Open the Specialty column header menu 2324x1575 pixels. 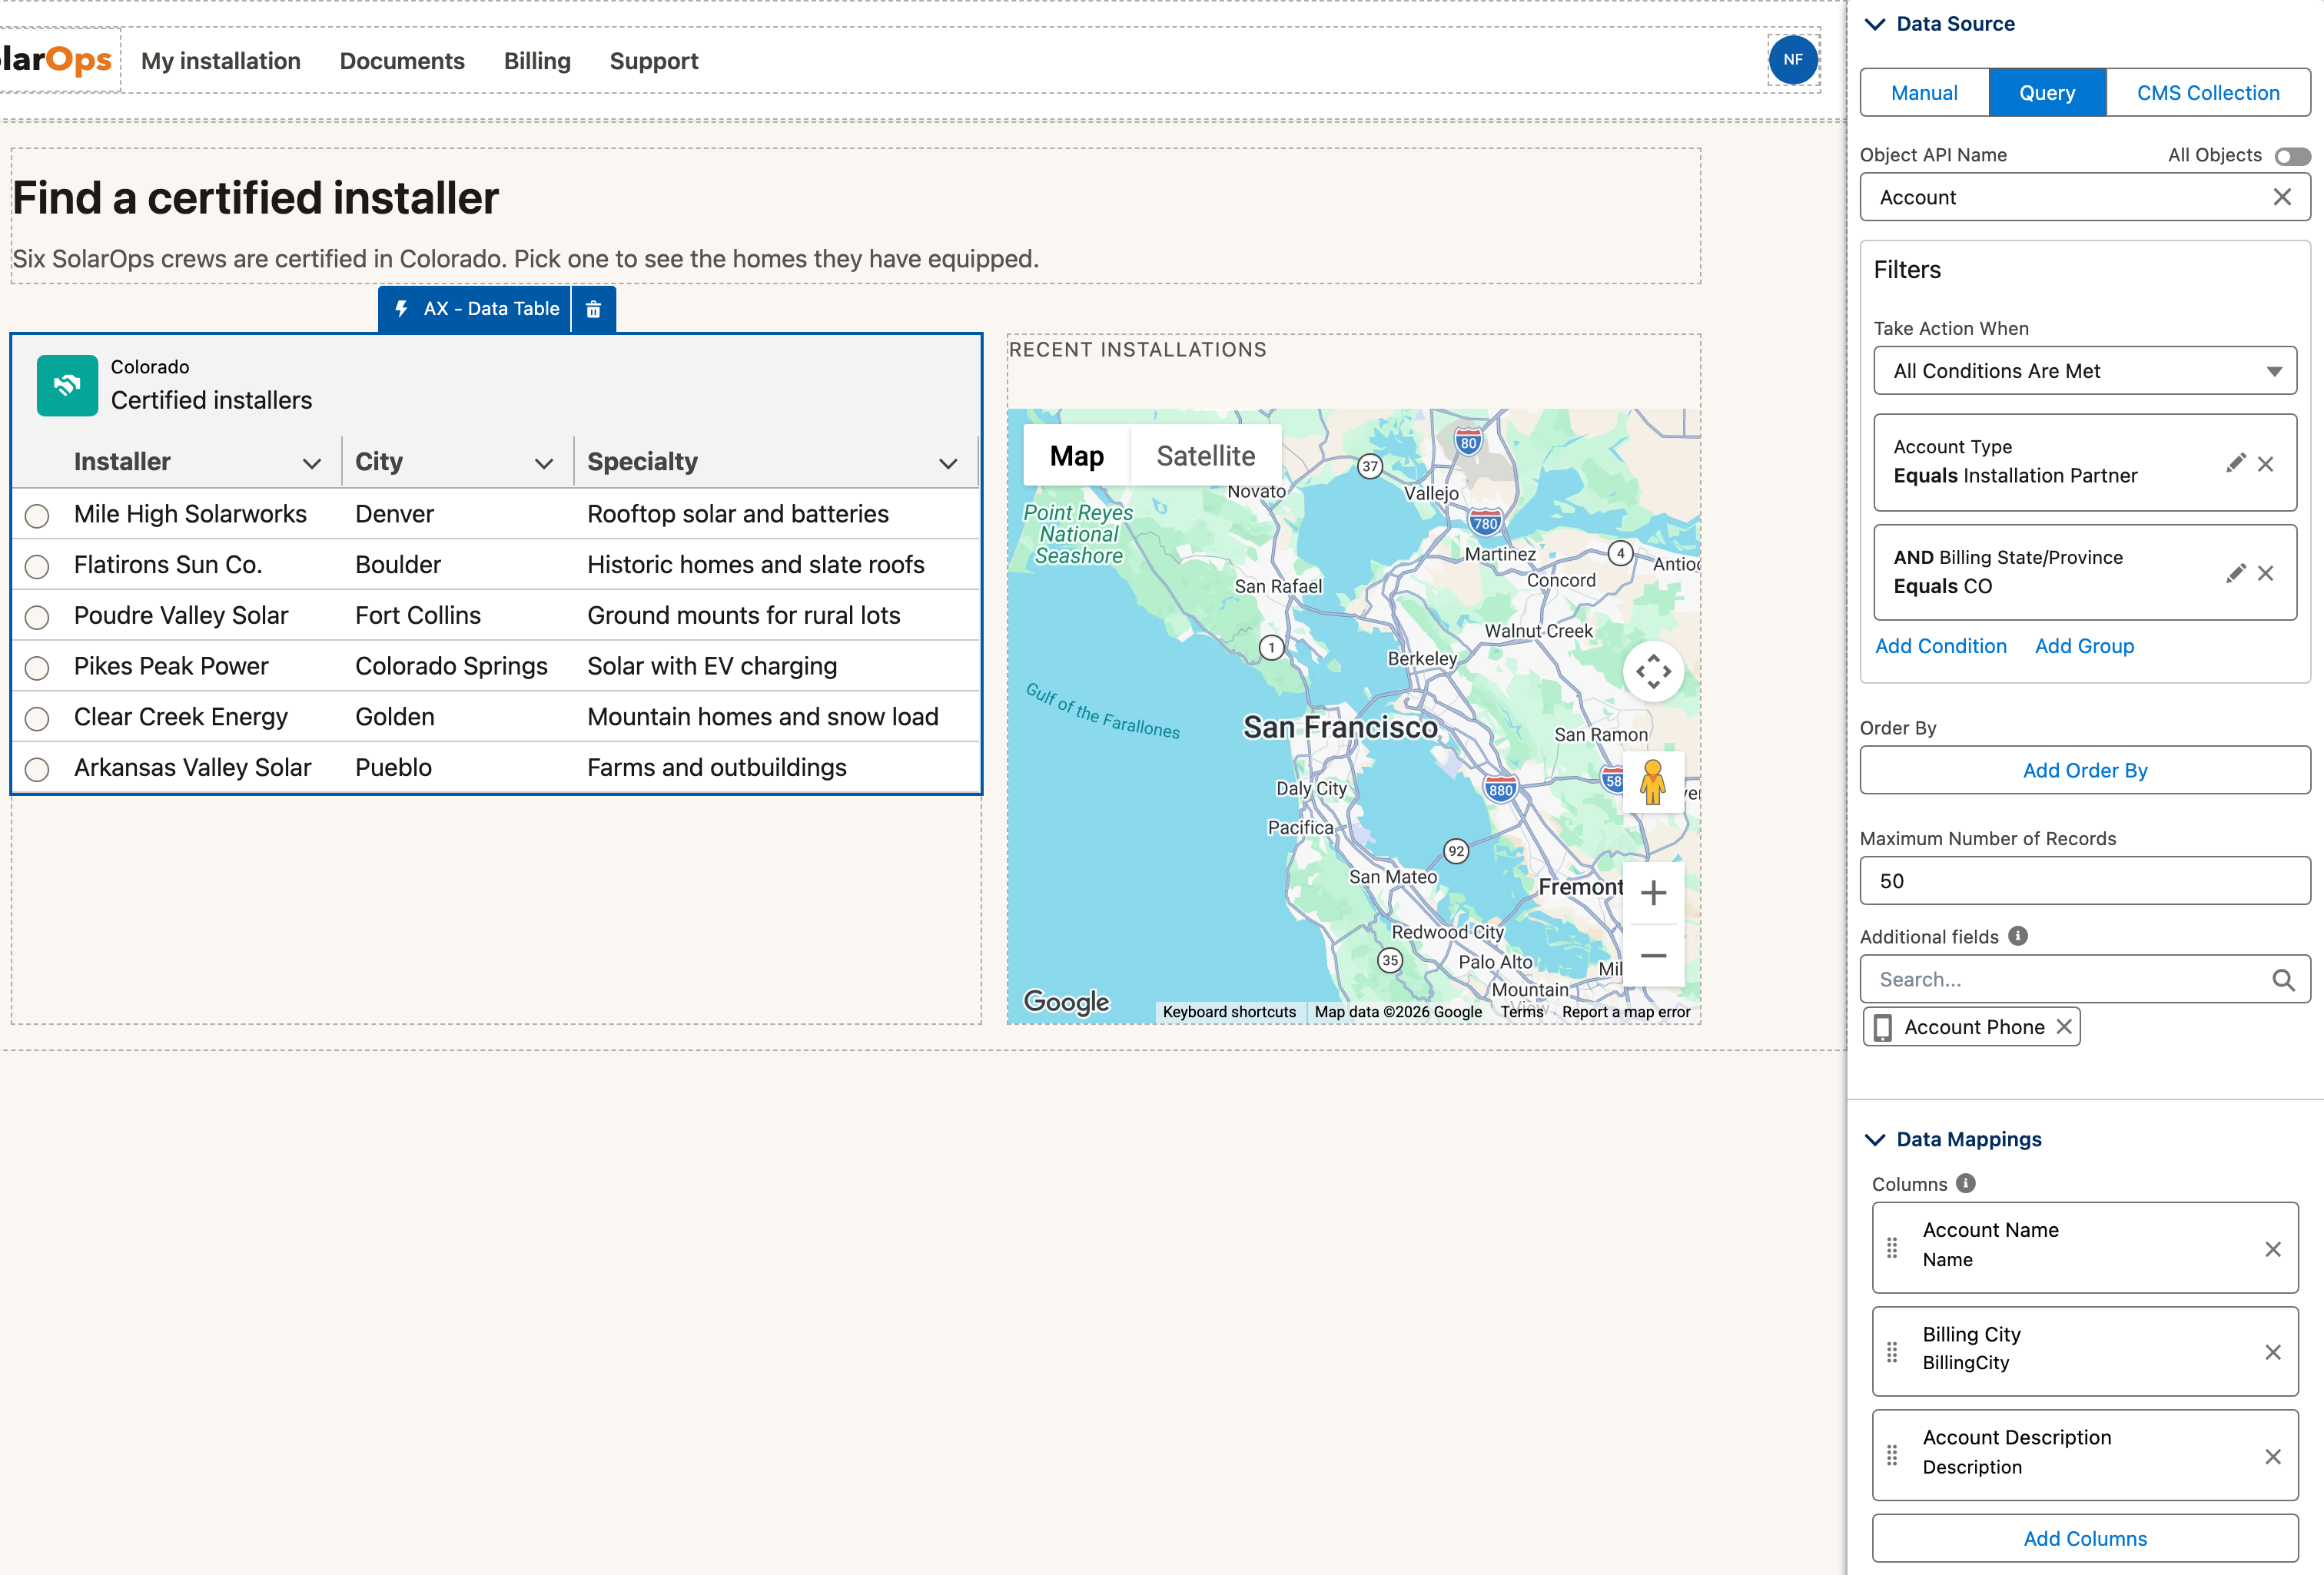pos(948,463)
